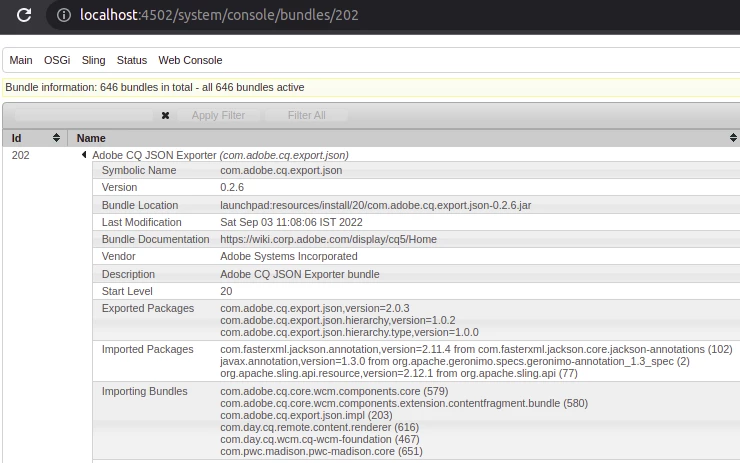Reload the page with the refresh icon
The width and height of the screenshot is (740, 463).
[x=24, y=15]
